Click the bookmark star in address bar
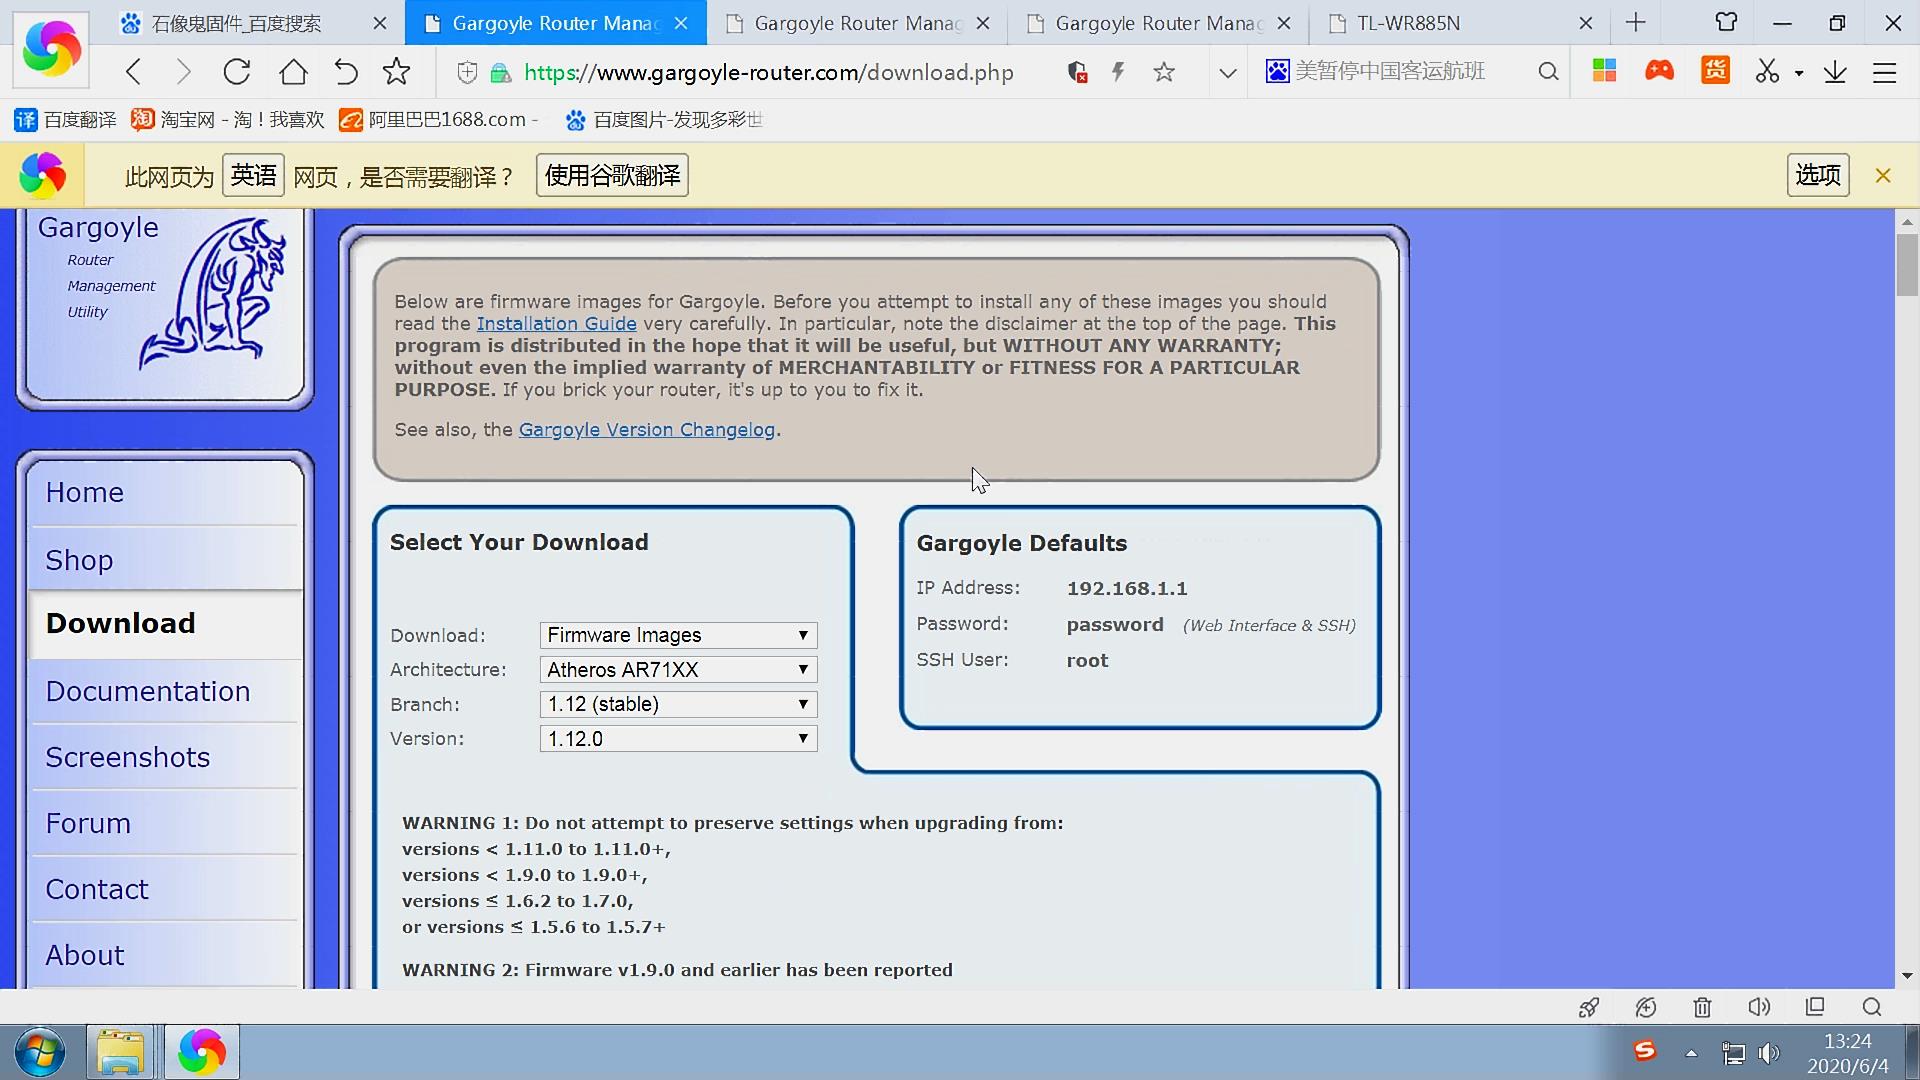This screenshot has width=1920, height=1080. [x=1163, y=72]
